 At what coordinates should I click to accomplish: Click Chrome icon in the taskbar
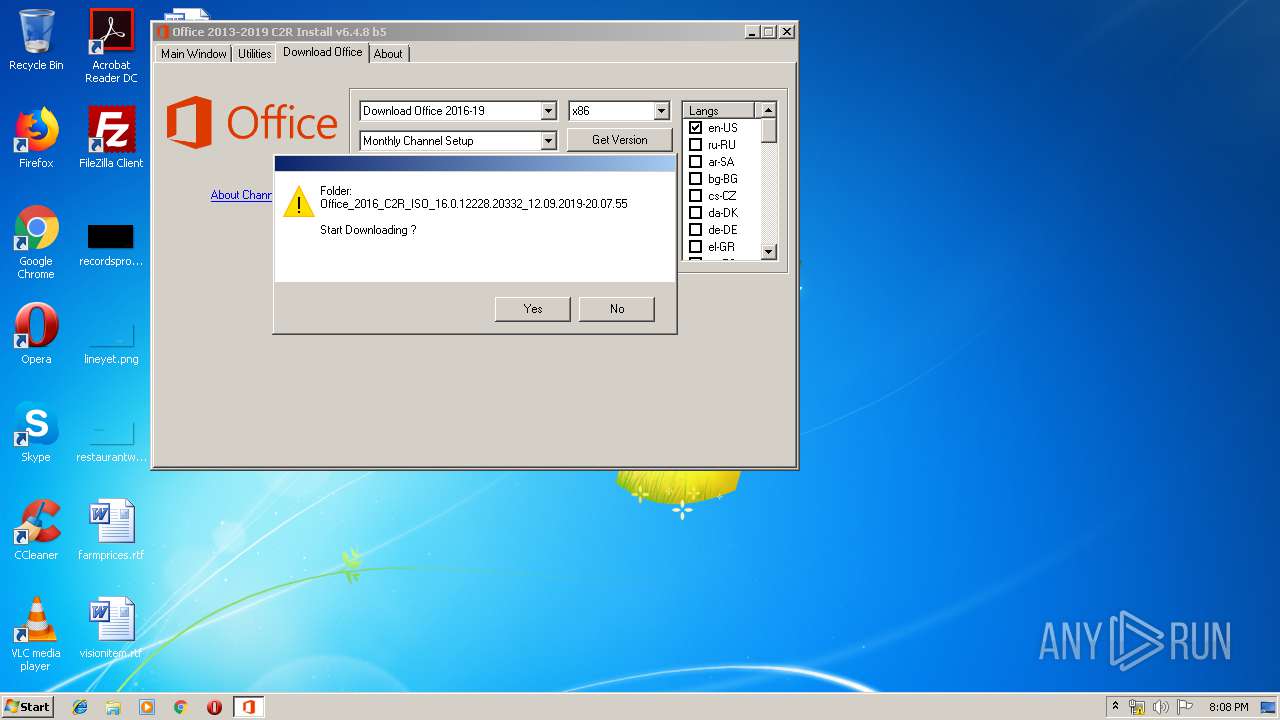(181, 707)
